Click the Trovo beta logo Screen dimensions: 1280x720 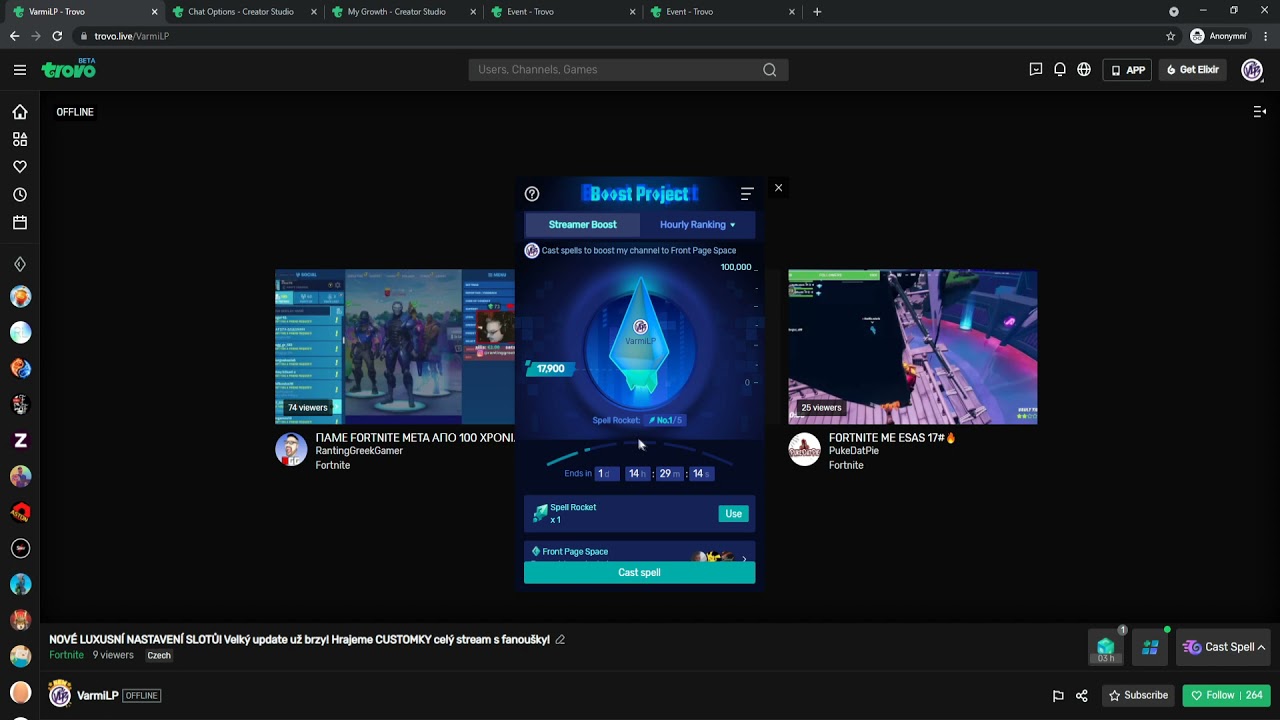pyautogui.click(x=69, y=69)
